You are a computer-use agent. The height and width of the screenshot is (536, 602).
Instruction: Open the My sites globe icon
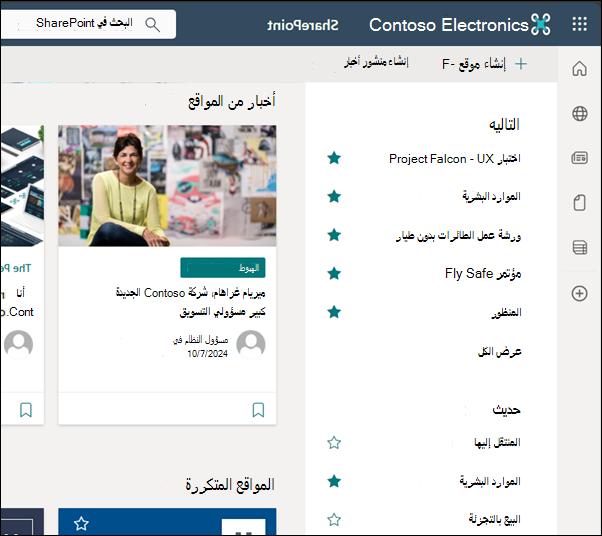click(x=579, y=114)
